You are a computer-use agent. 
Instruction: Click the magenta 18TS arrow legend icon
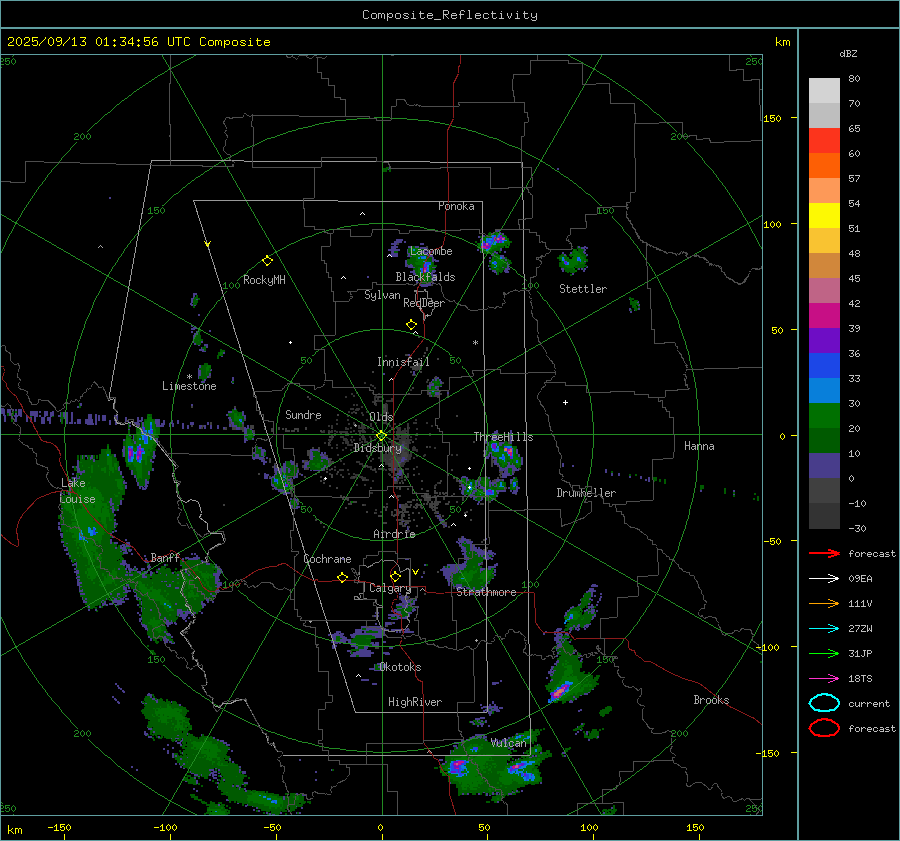click(824, 679)
